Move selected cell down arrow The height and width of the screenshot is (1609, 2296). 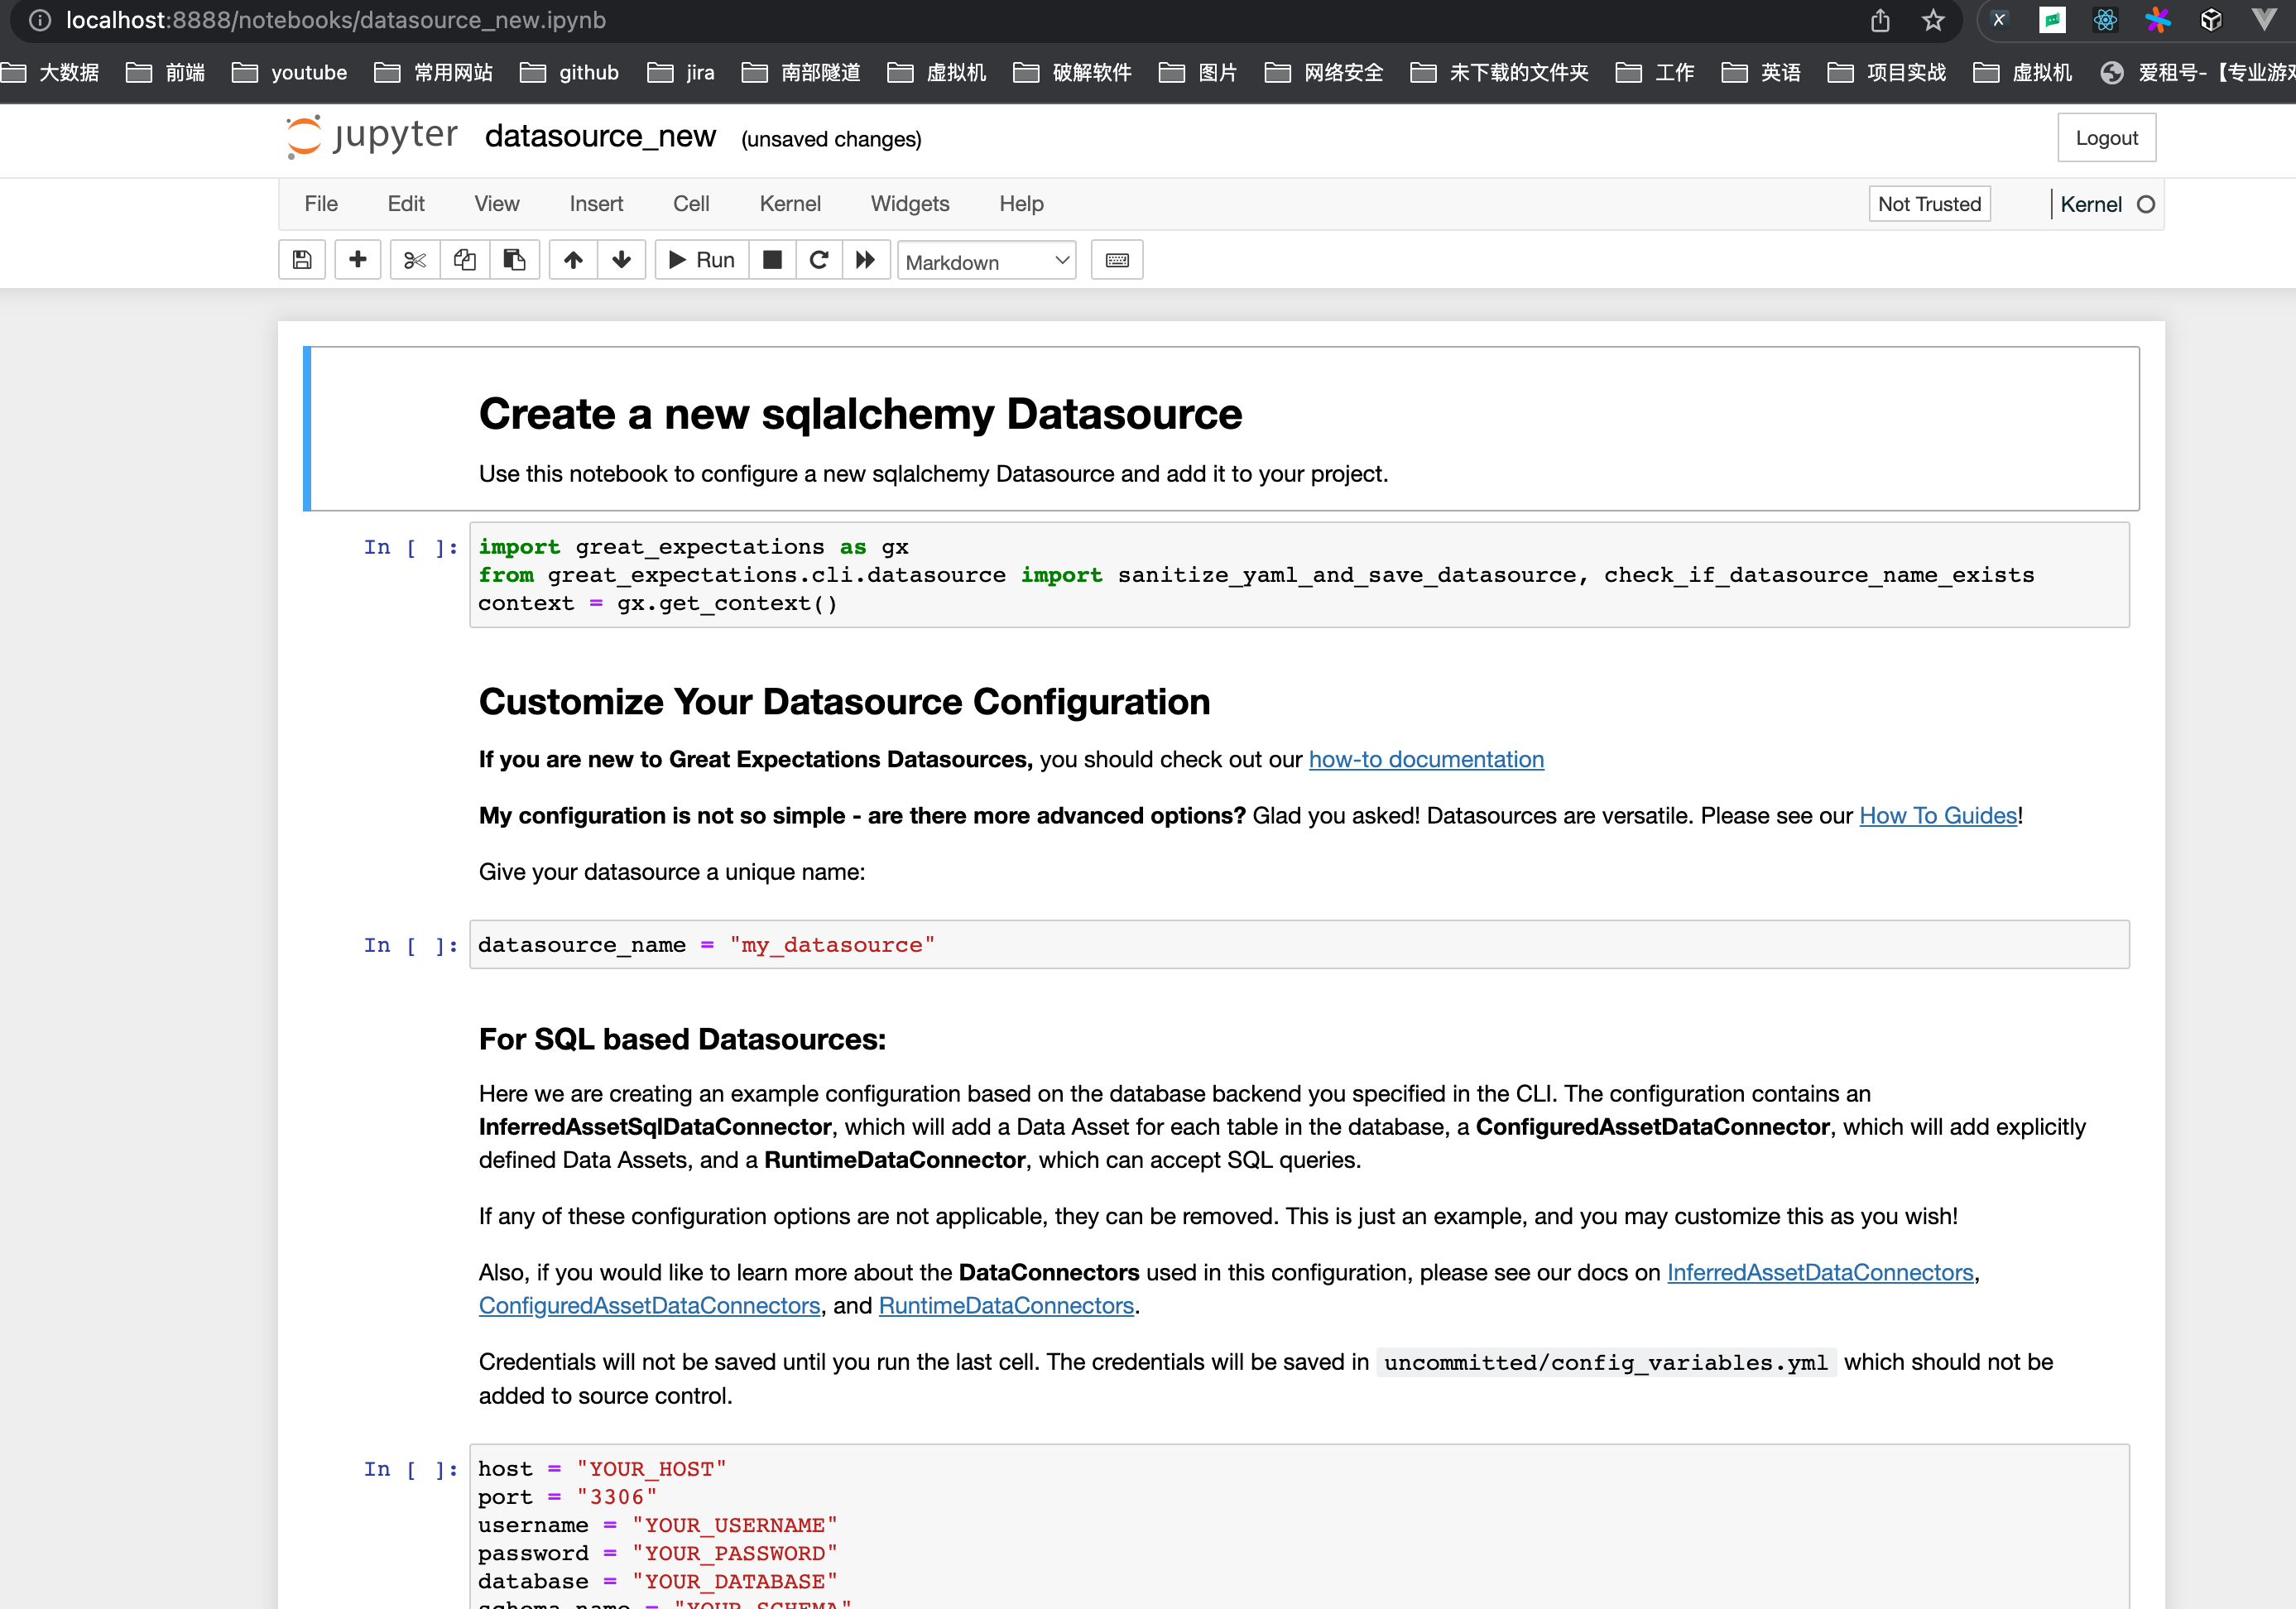click(x=621, y=260)
